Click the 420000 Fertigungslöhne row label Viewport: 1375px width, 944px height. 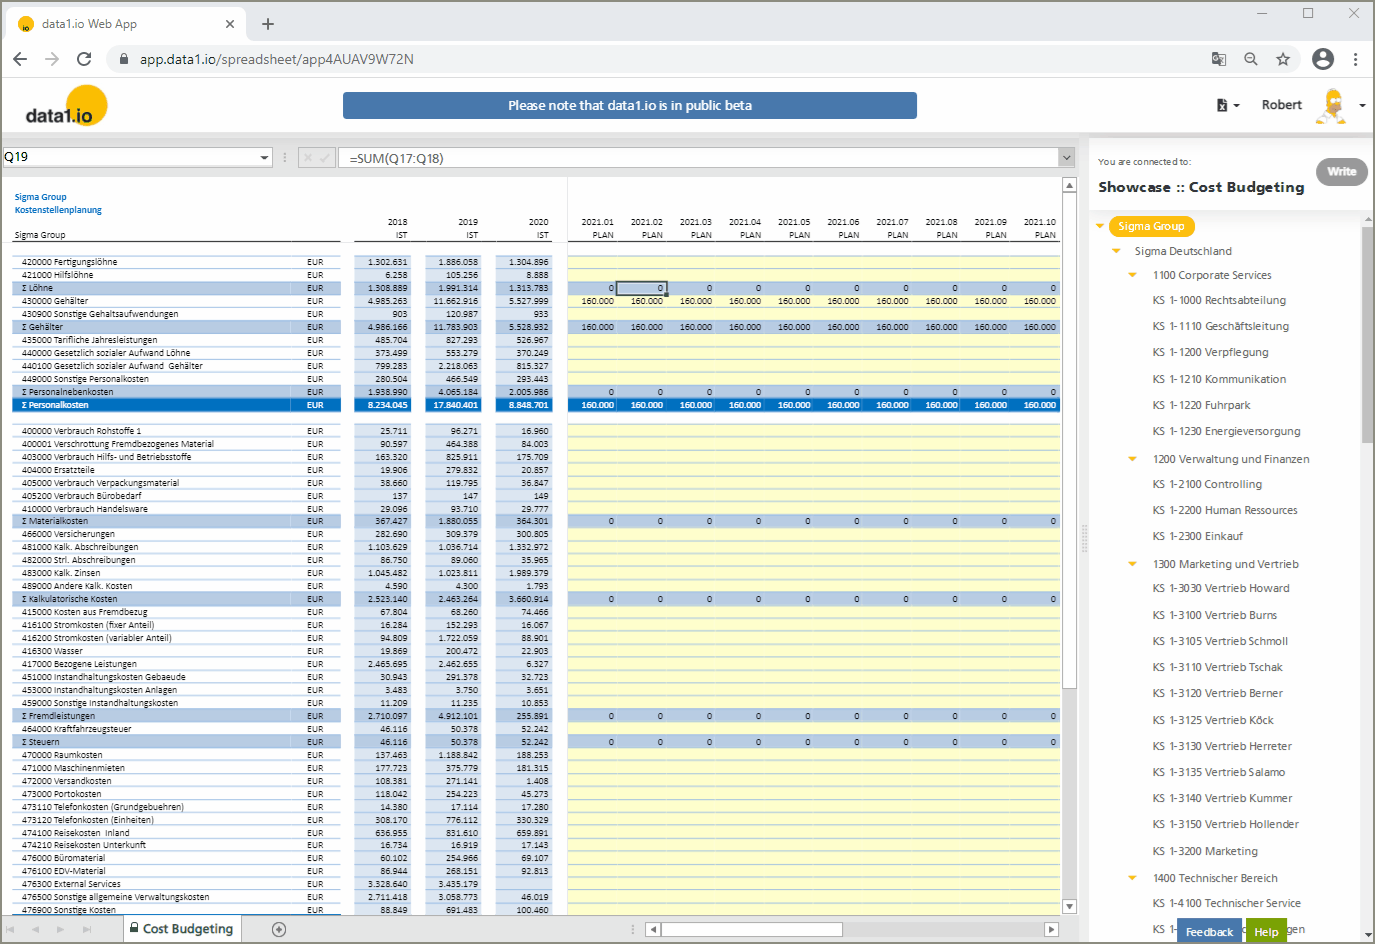(69, 262)
